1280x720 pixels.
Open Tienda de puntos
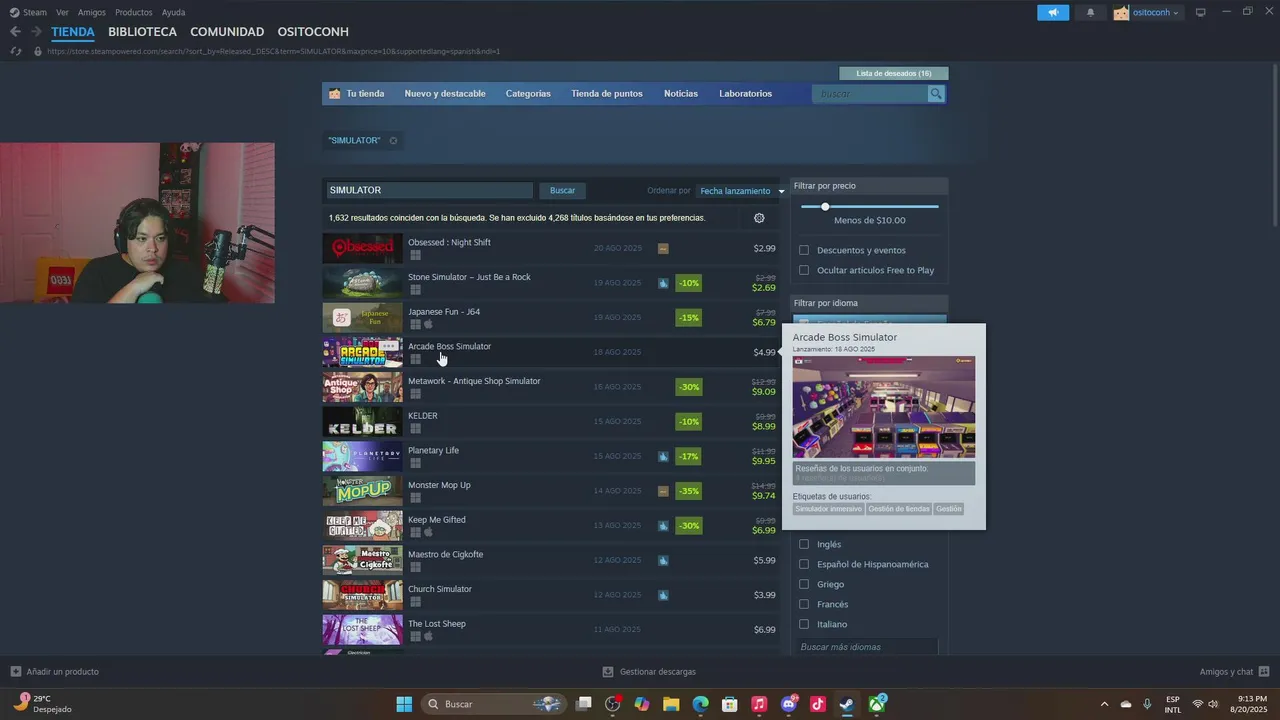[607, 94]
